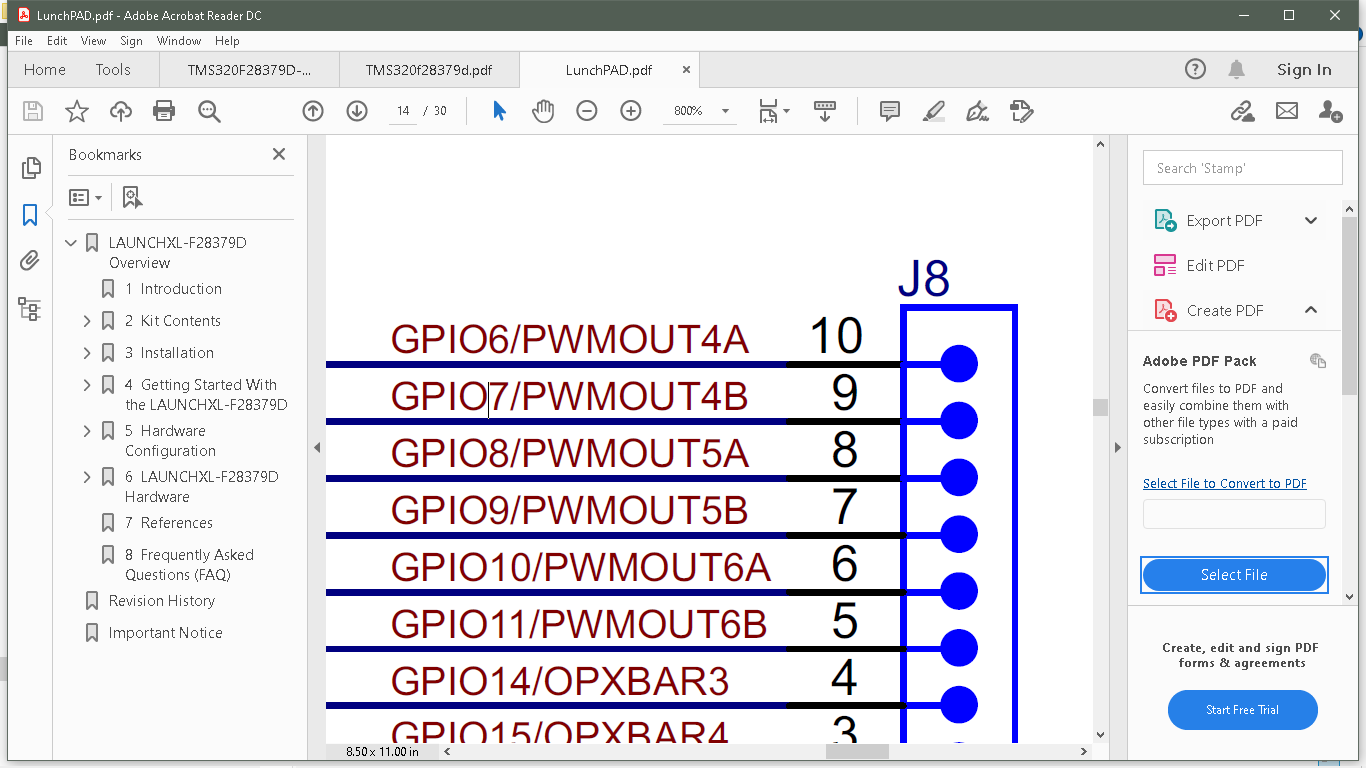Expand the 4 Getting Started bookmark
Viewport: 1366px width, 768px height.
(87, 385)
